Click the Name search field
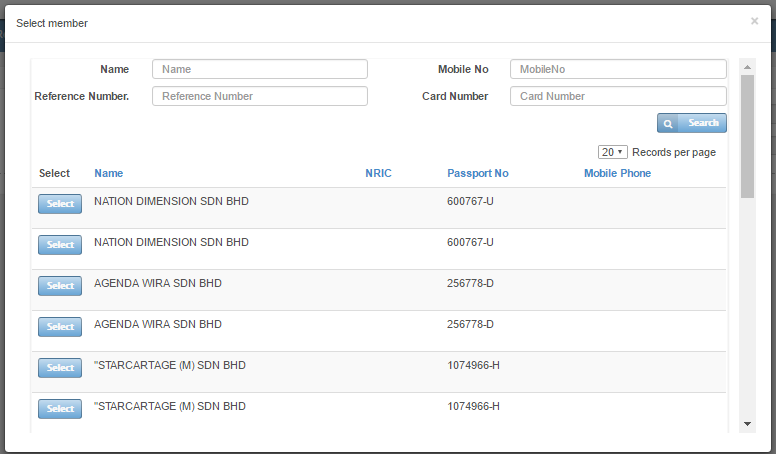 tap(260, 69)
